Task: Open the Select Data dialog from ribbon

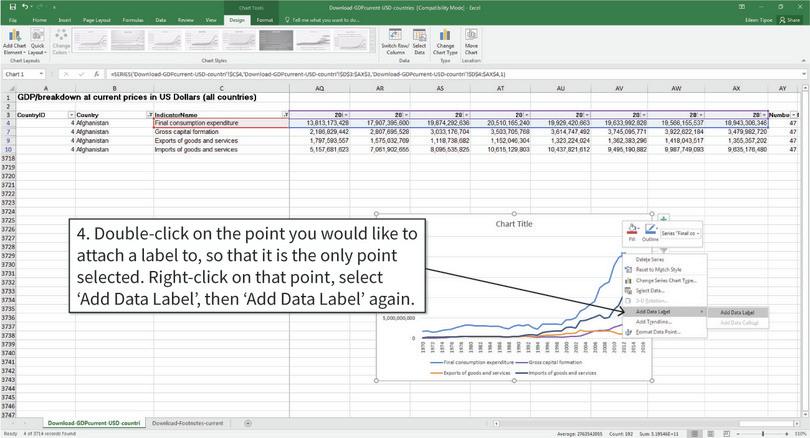Action: point(419,42)
